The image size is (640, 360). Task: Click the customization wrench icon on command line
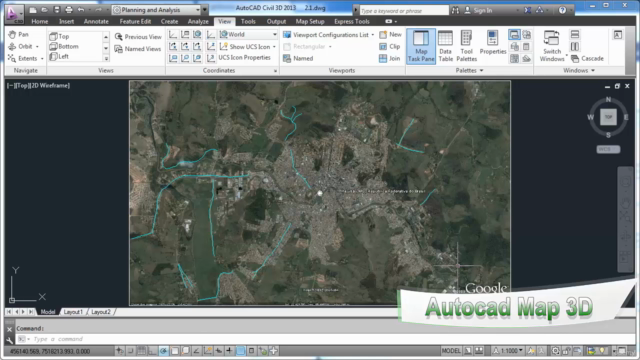pyautogui.click(x=10, y=340)
